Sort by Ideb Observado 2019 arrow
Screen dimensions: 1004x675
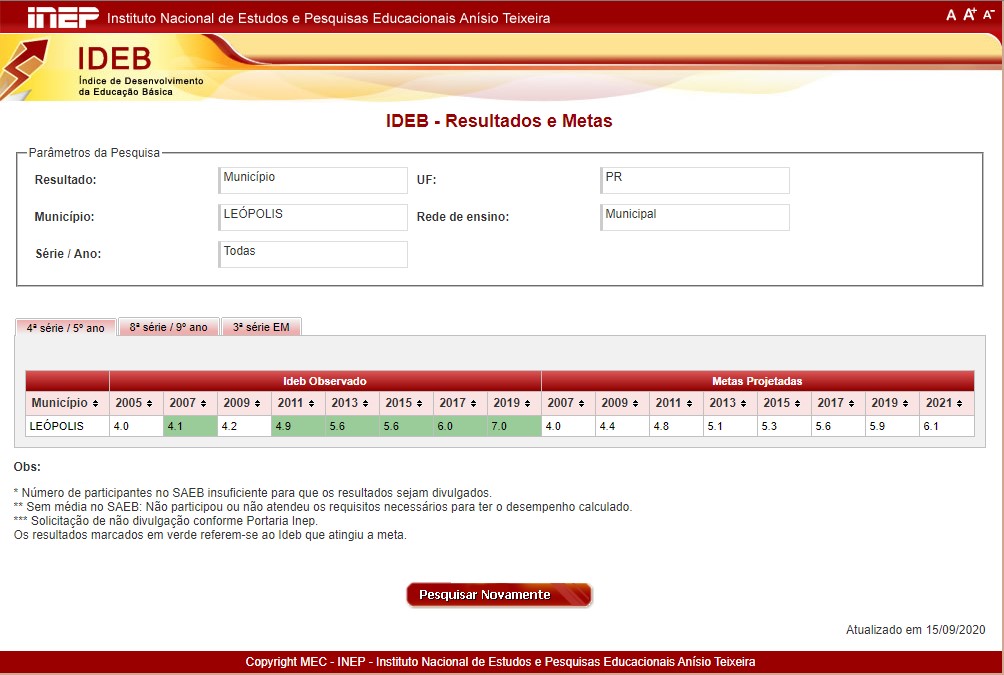pyautogui.click(x=527, y=403)
